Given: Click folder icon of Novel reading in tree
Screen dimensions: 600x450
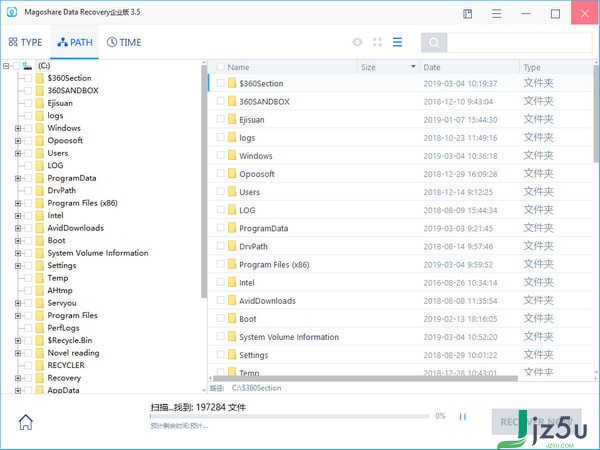Looking at the screenshot, I should pyautogui.click(x=40, y=353).
